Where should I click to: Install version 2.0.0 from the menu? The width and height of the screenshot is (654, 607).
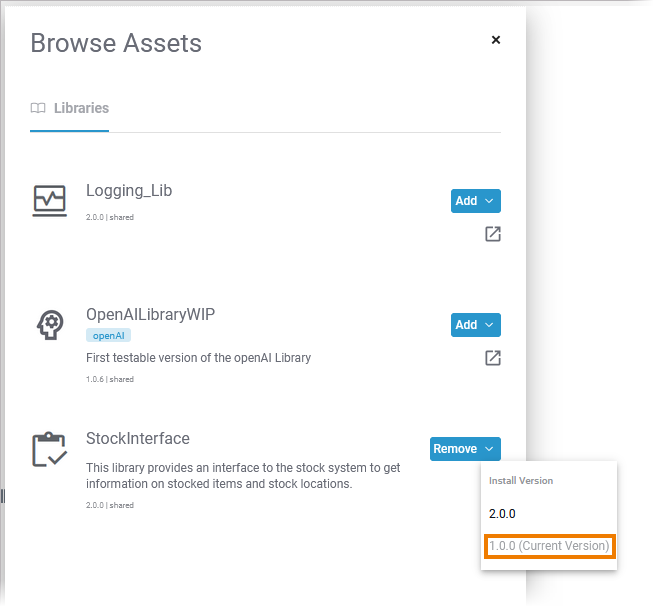[x=502, y=514]
